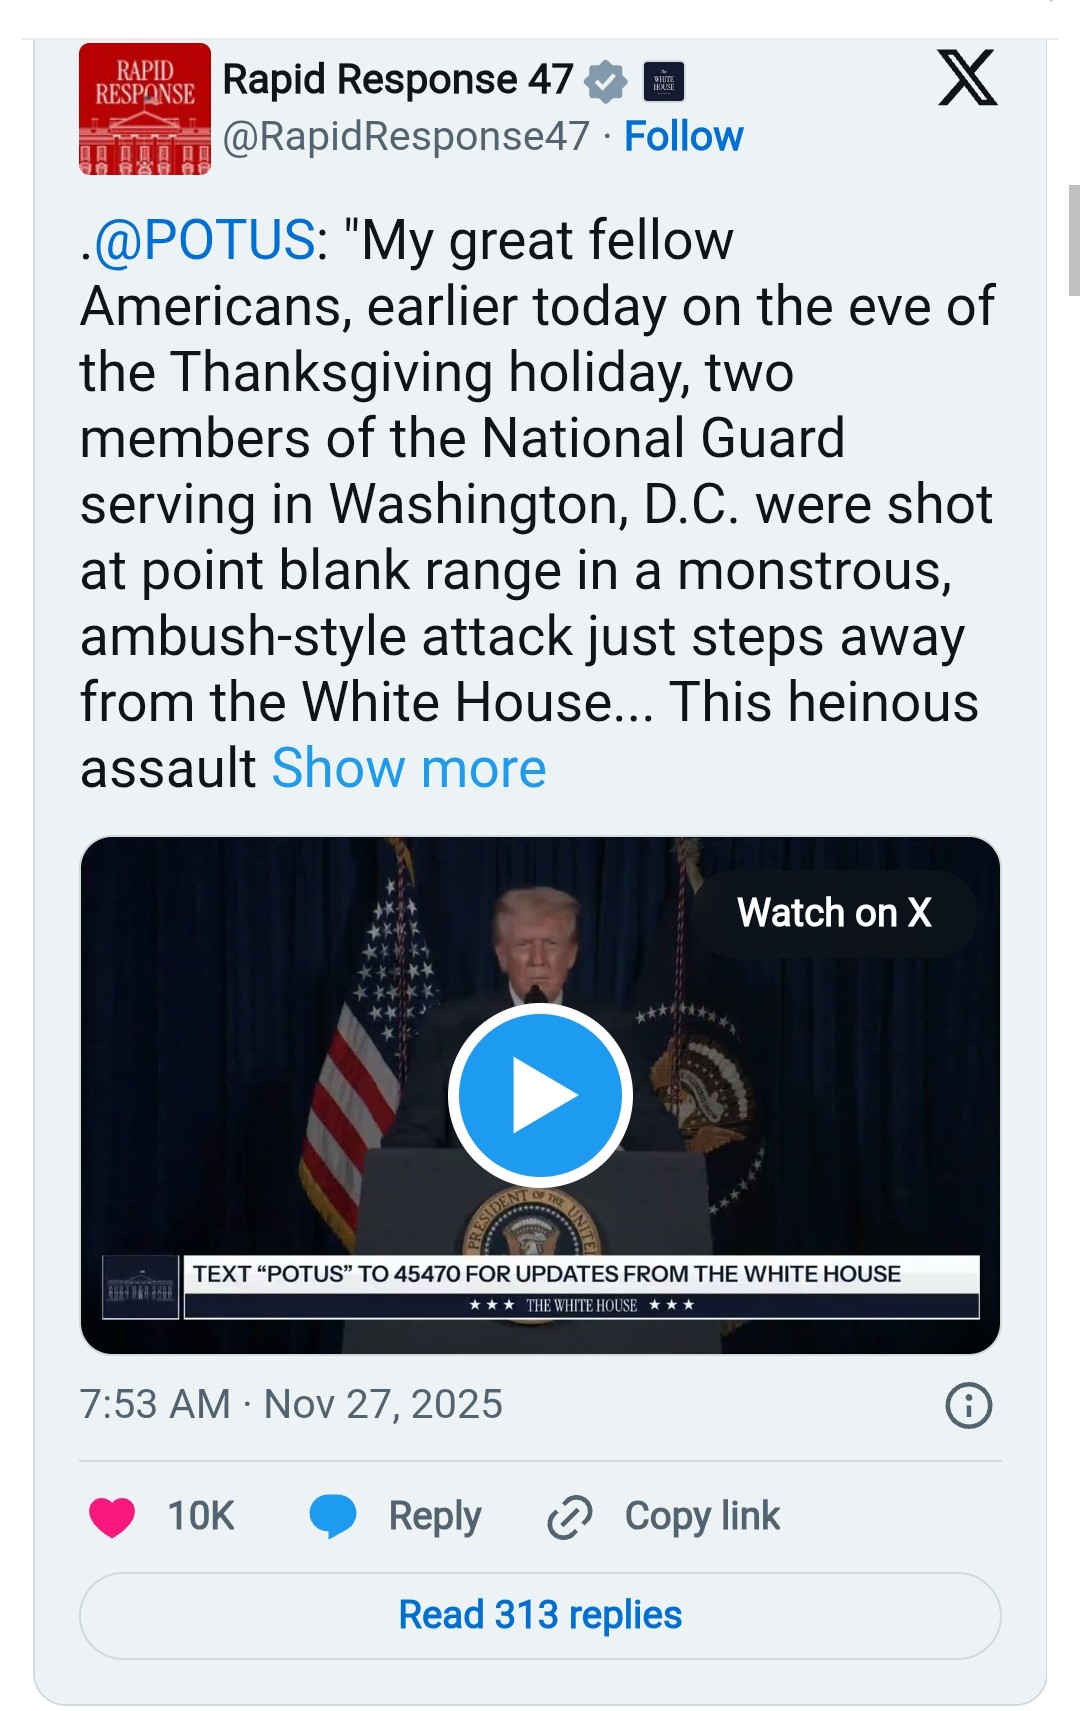Click the chain link icon
Viewport: 1080px width, 1711px height.
point(570,1517)
